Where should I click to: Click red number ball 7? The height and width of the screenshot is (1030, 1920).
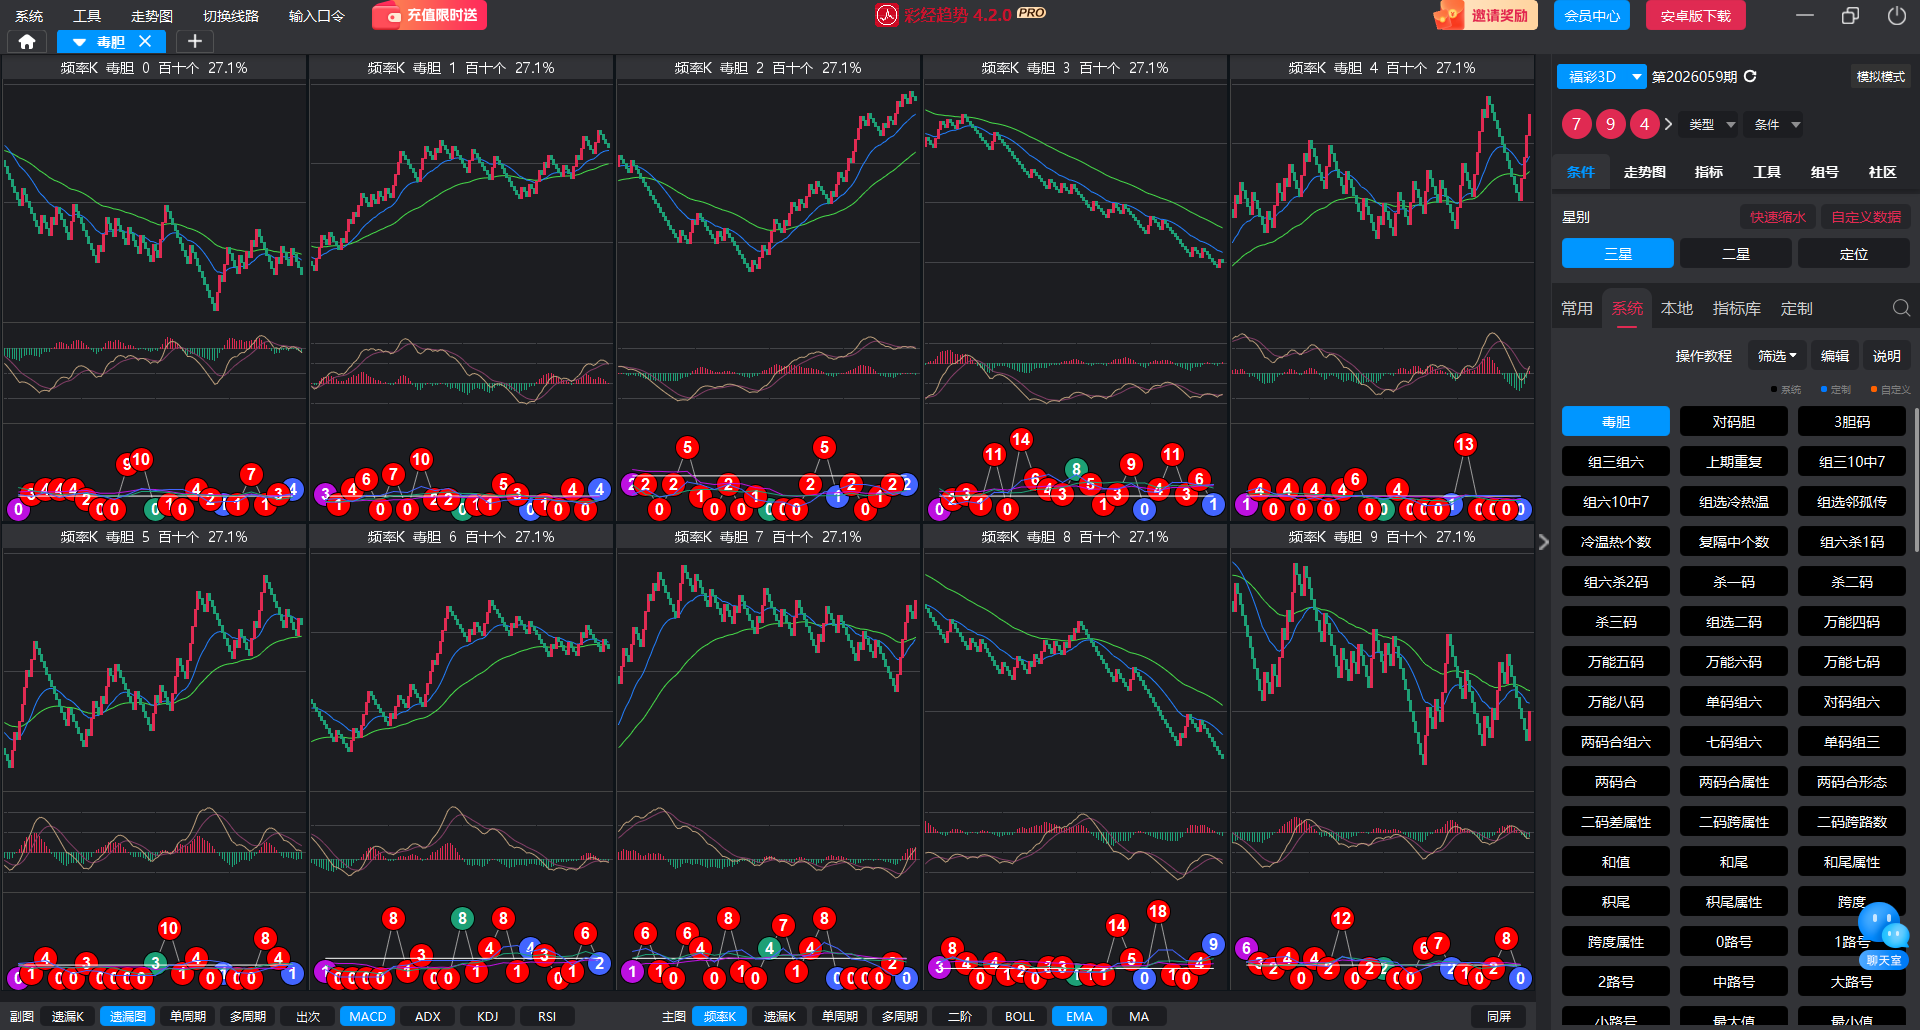[1576, 124]
